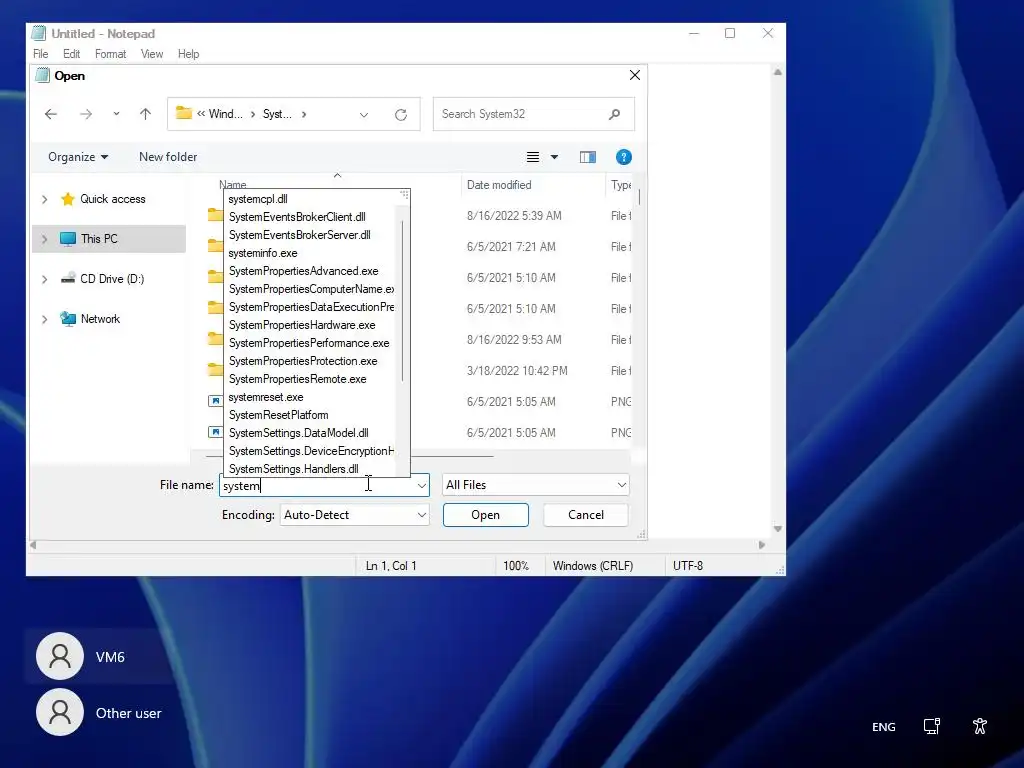Click Syst... breadcrumb segment
Viewport: 1024px width, 768px height.
point(277,114)
